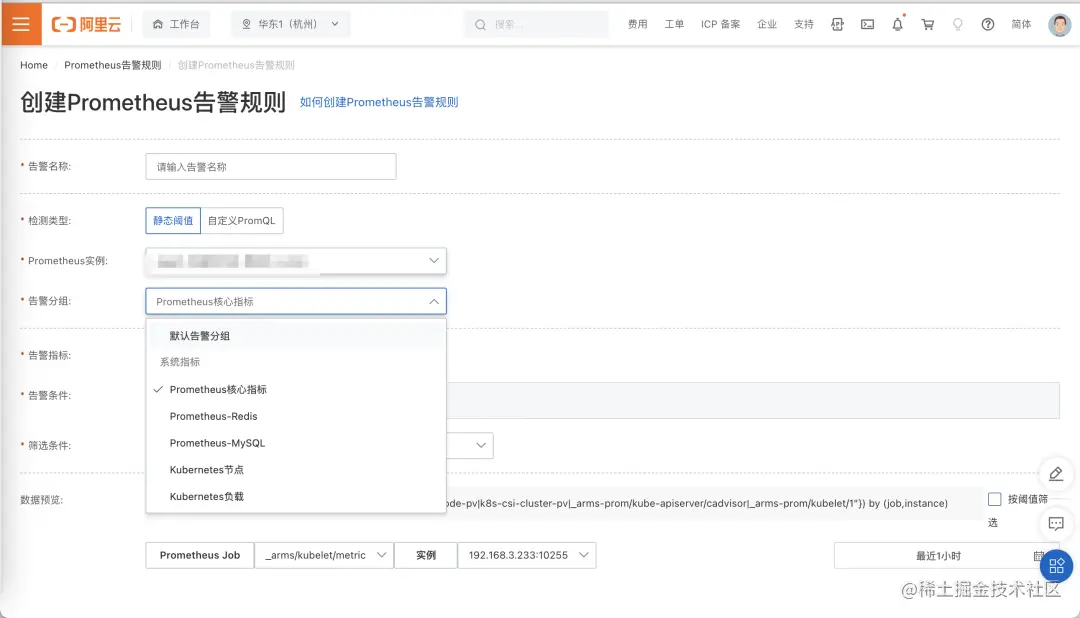The height and width of the screenshot is (618, 1080).
Task: Click the 实例 button
Action: (426, 555)
